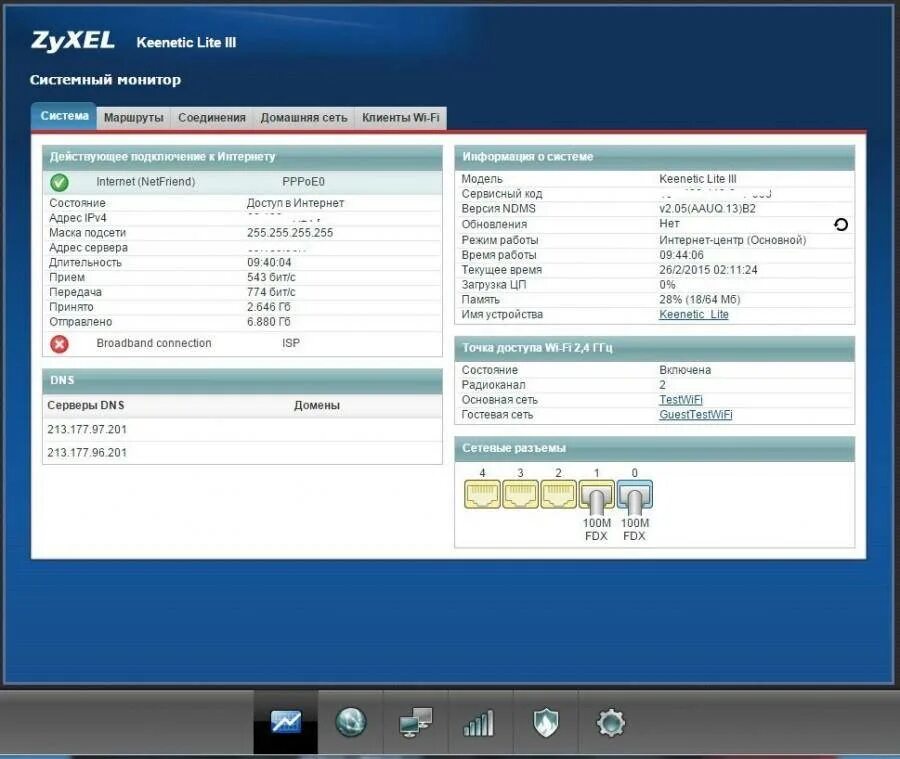Click the ZyXEL logo

pos(73,41)
